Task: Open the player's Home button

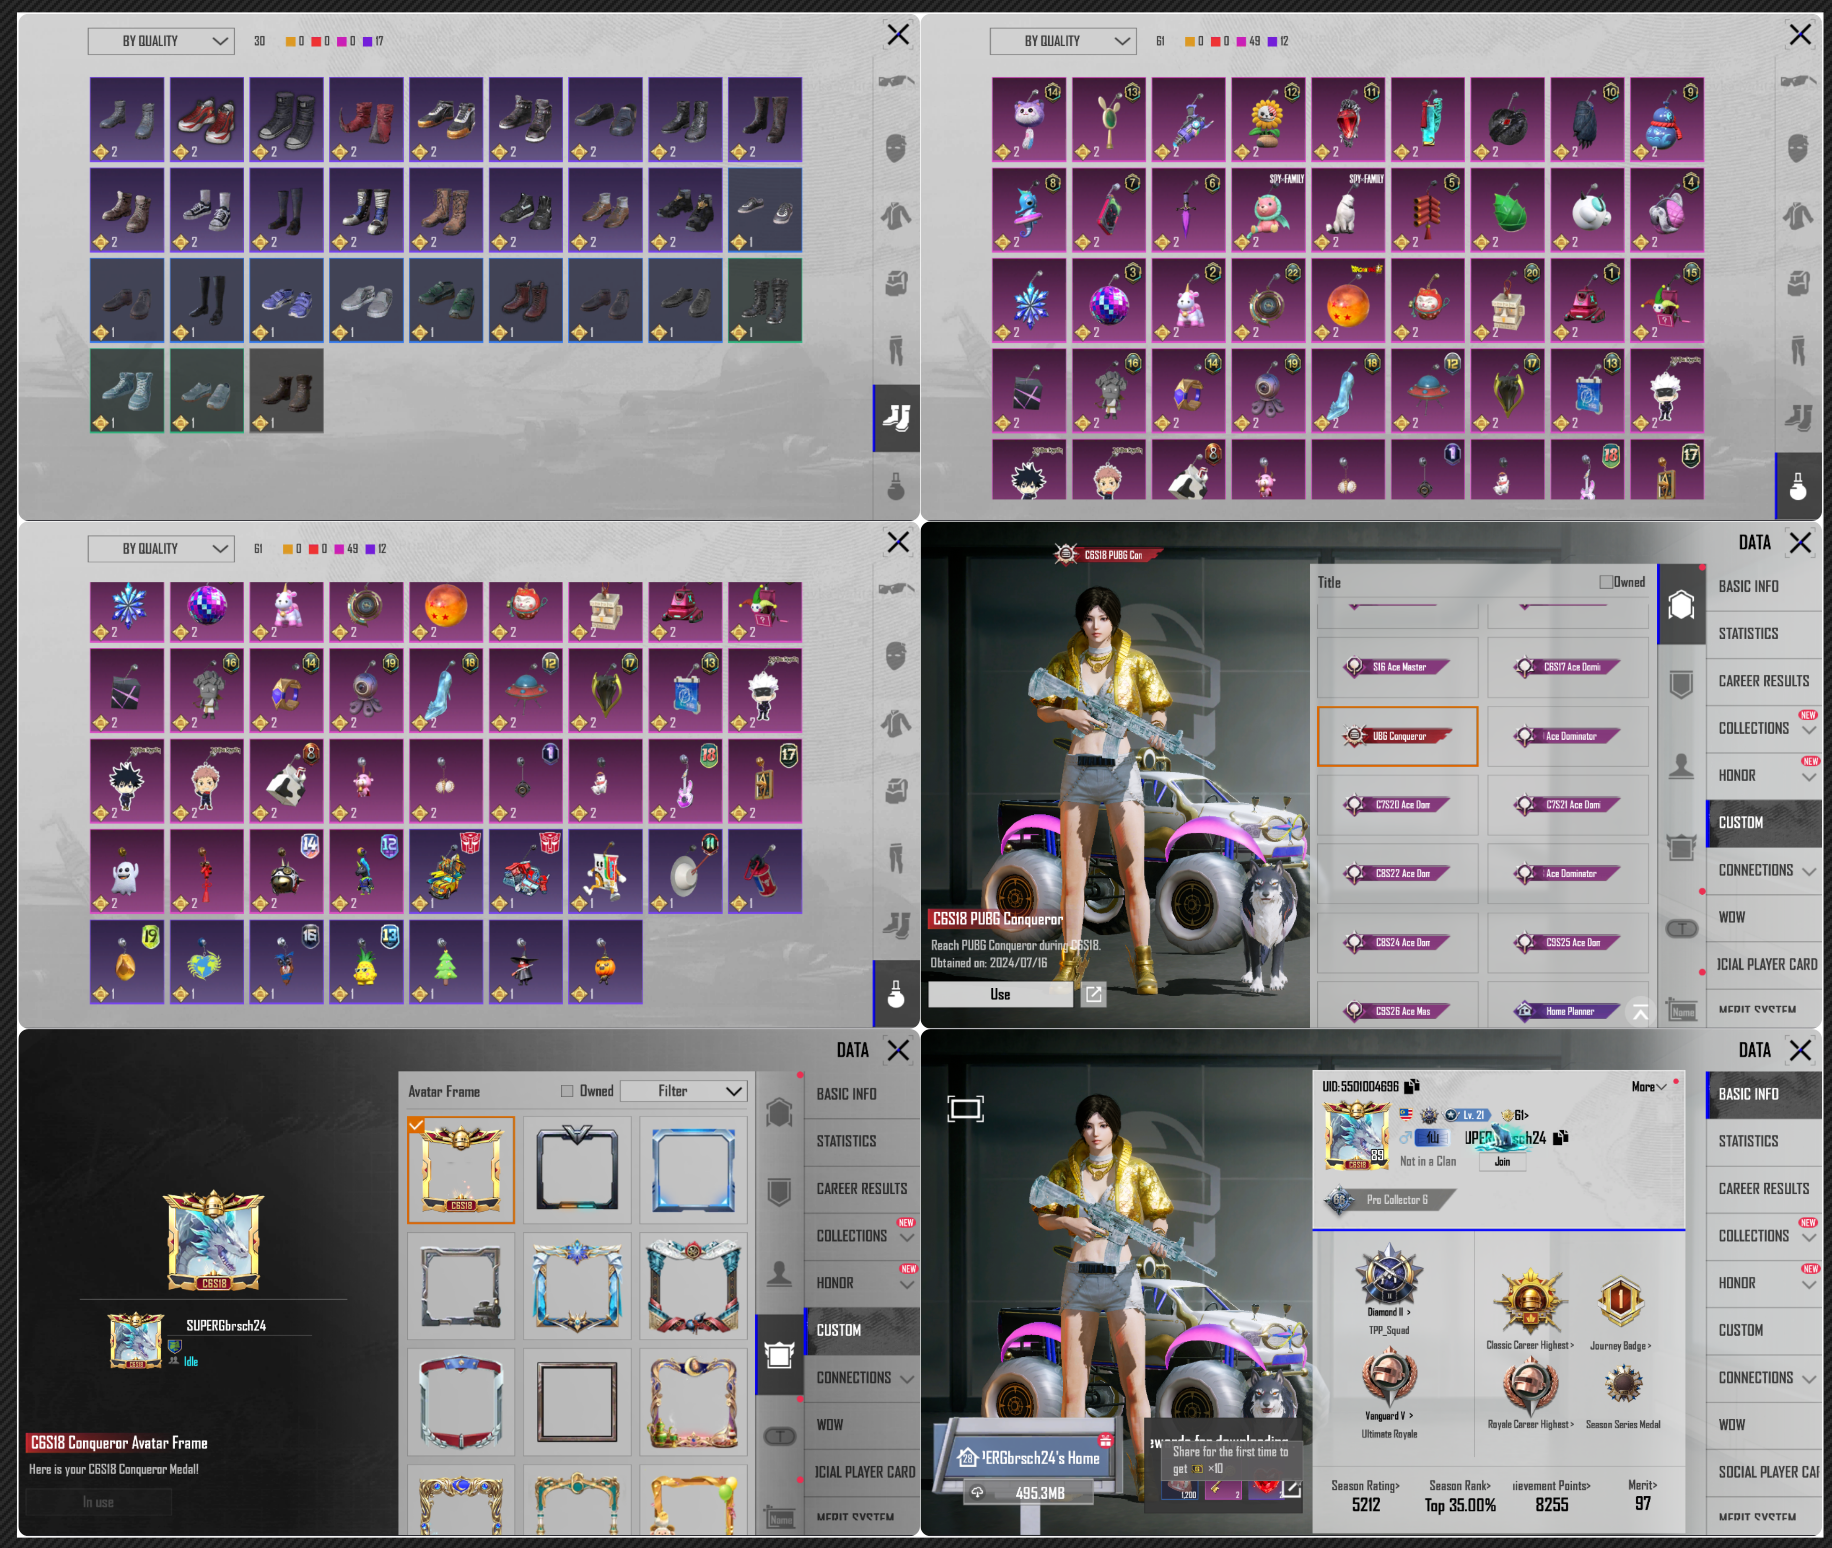Action: click(1028, 1458)
